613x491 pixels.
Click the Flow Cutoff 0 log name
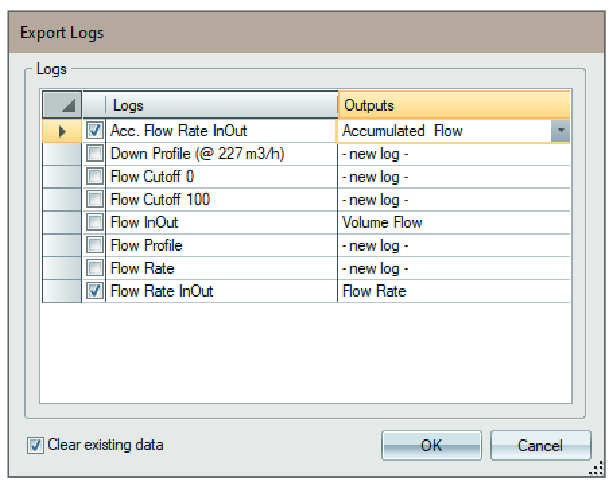[x=152, y=177]
